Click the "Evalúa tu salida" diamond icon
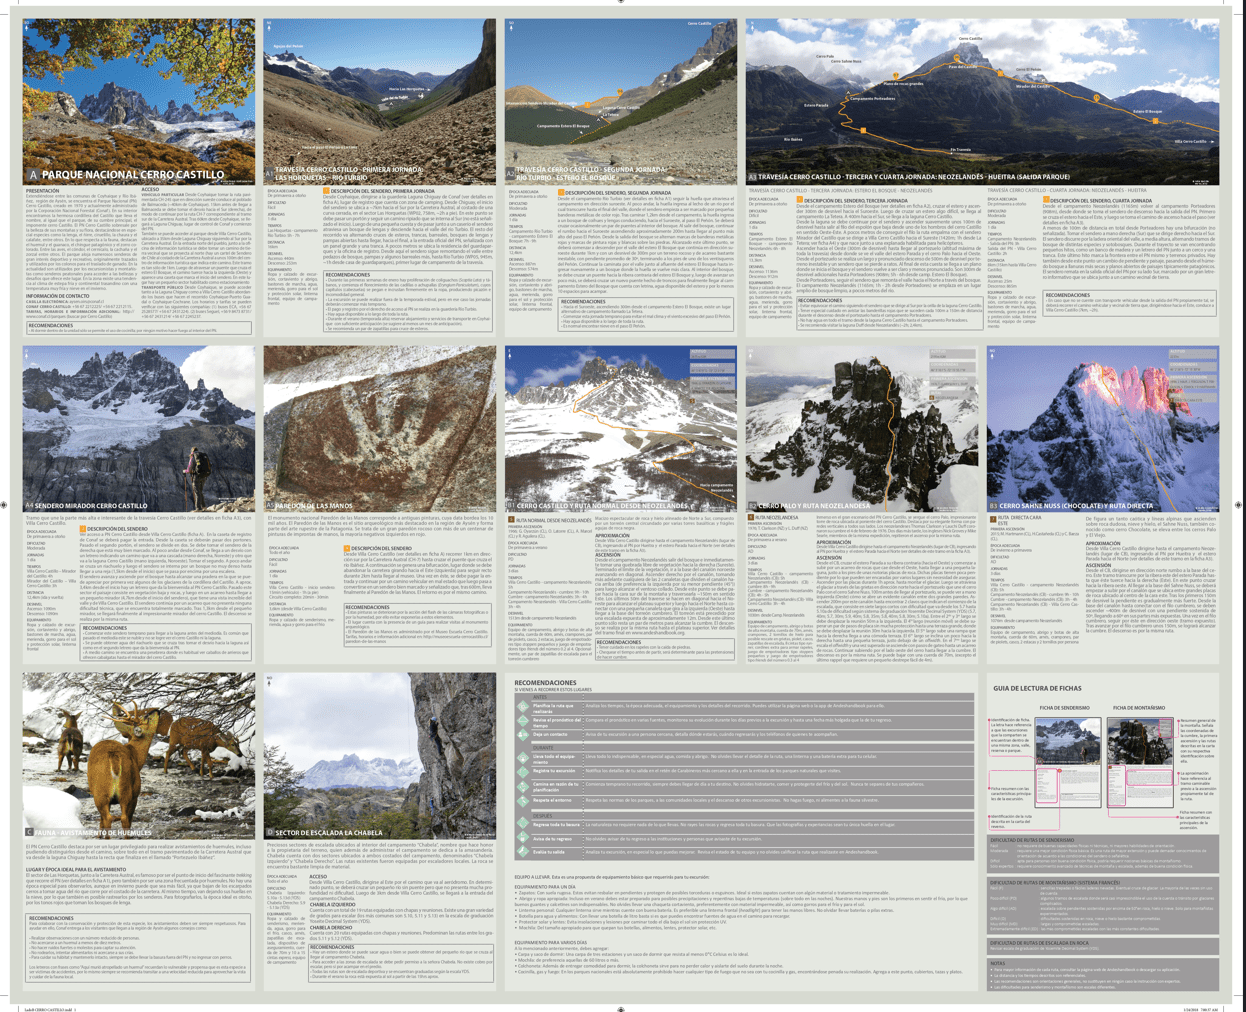The image size is (1246, 1012). [x=522, y=853]
